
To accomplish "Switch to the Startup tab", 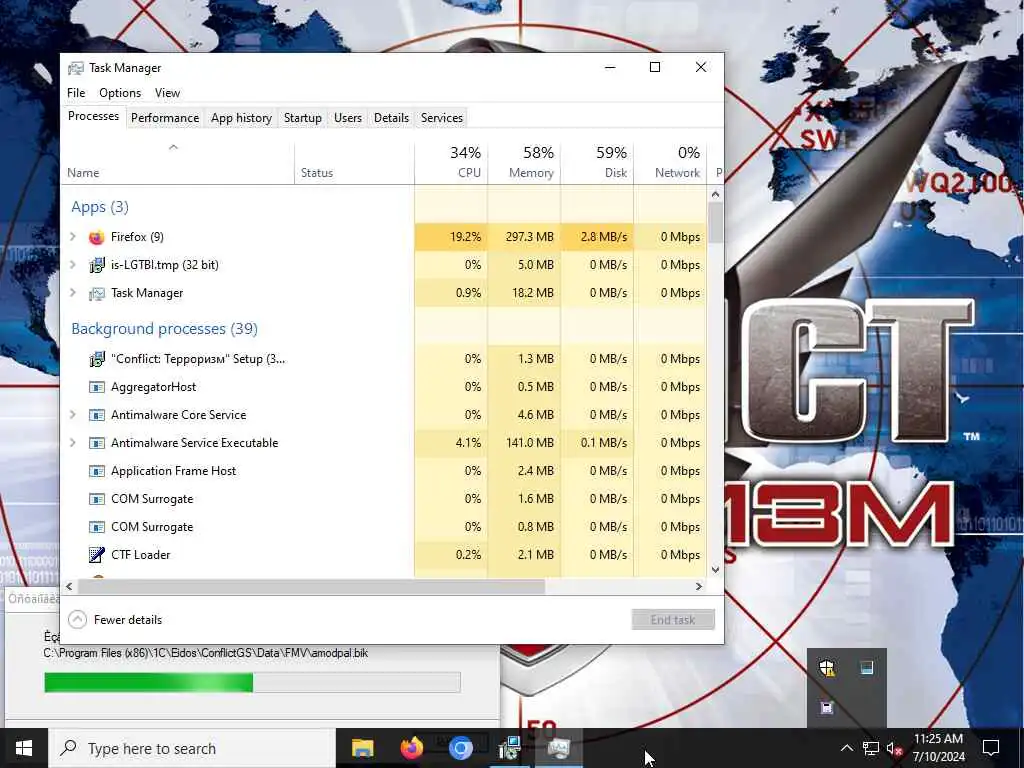I will pyautogui.click(x=302, y=118).
